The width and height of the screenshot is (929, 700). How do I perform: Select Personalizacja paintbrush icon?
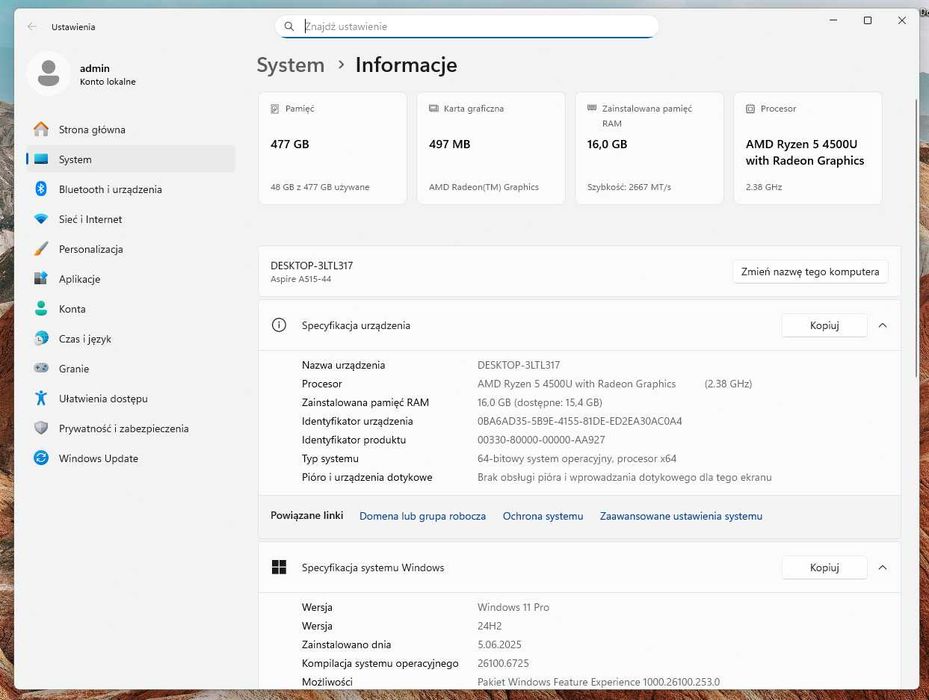click(x=41, y=249)
